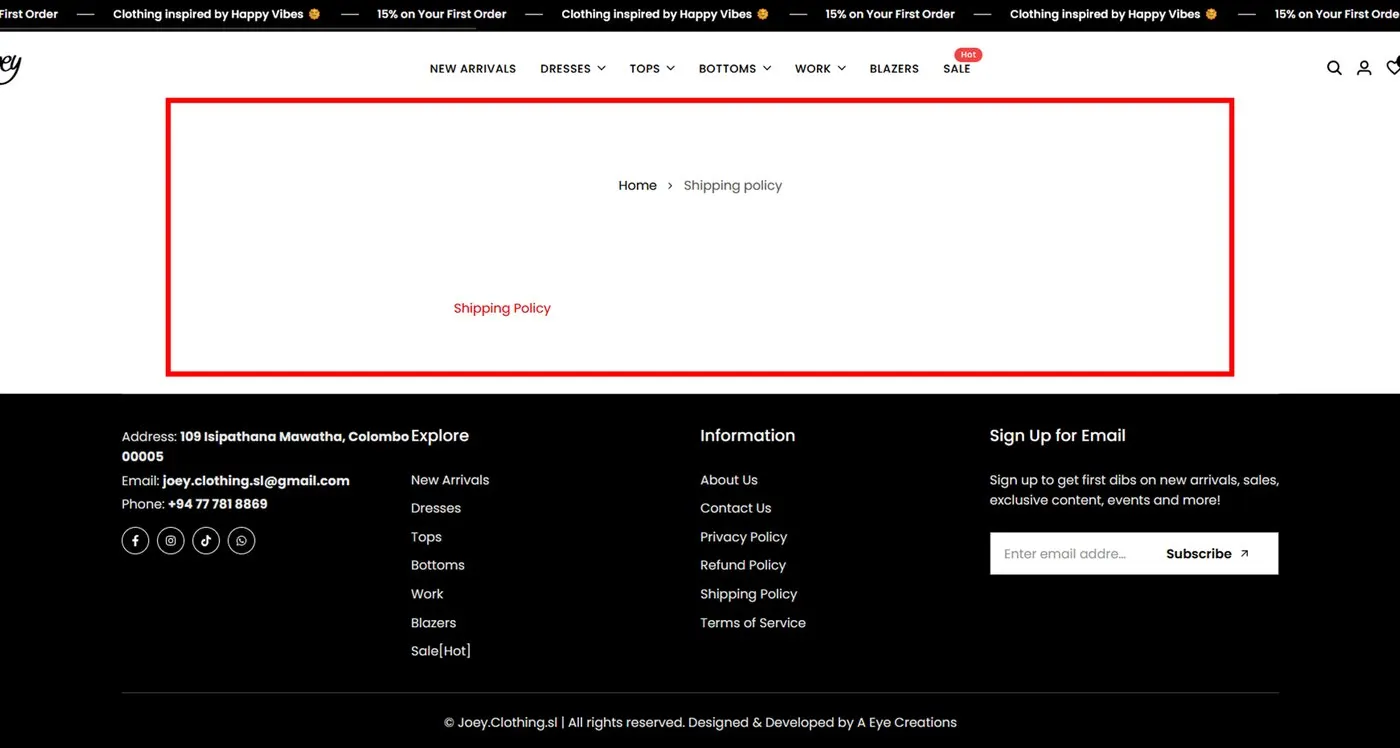Click the phone number +94 77 781 8869
Screen dimensions: 1400x748
(218, 504)
